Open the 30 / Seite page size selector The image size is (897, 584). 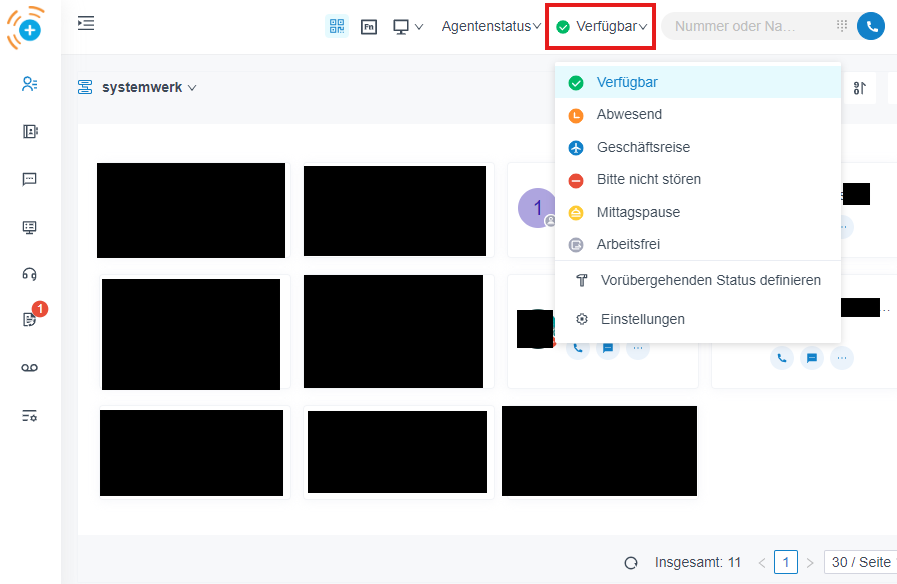(860, 563)
